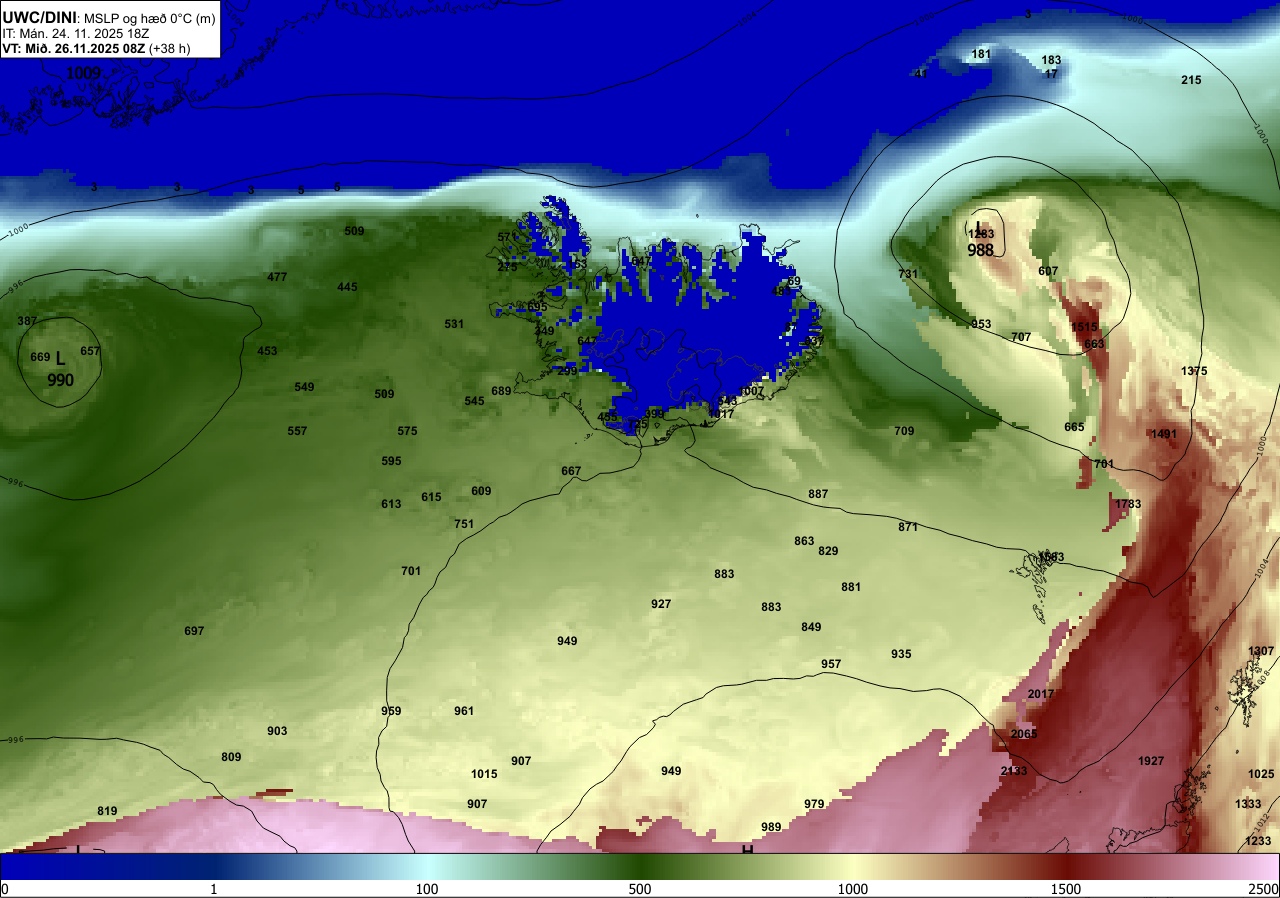
Task: Click the height value 819
Action: click(107, 811)
